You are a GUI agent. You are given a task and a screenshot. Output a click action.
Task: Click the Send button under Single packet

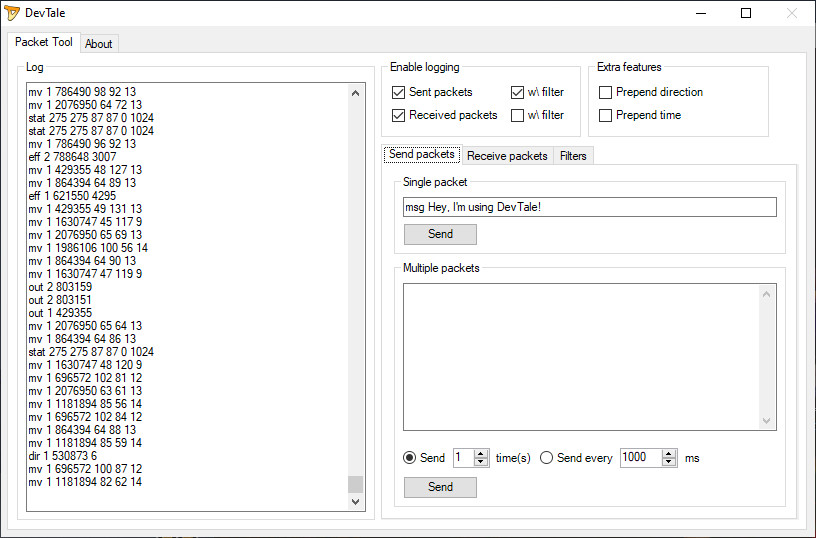pyautogui.click(x=440, y=234)
